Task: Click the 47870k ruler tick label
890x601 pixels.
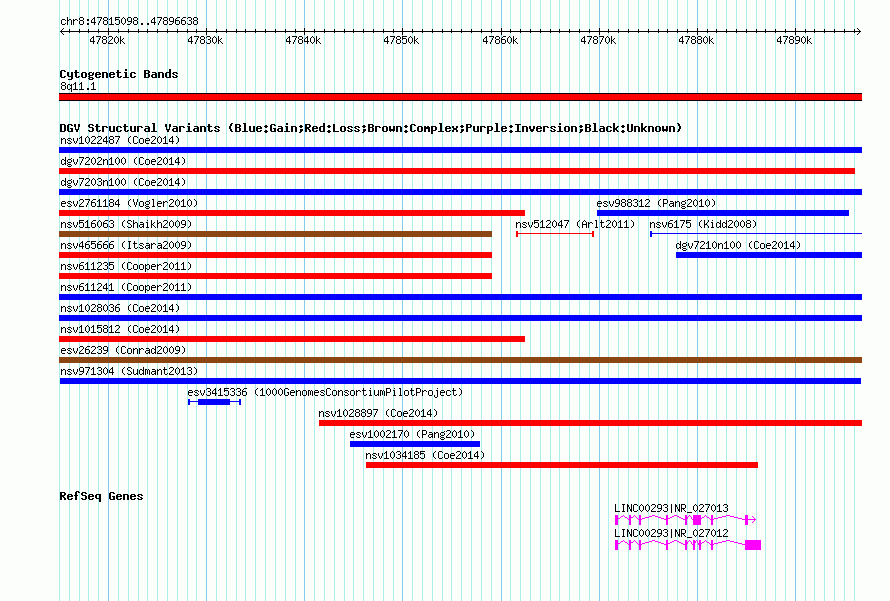Action: [x=598, y=40]
